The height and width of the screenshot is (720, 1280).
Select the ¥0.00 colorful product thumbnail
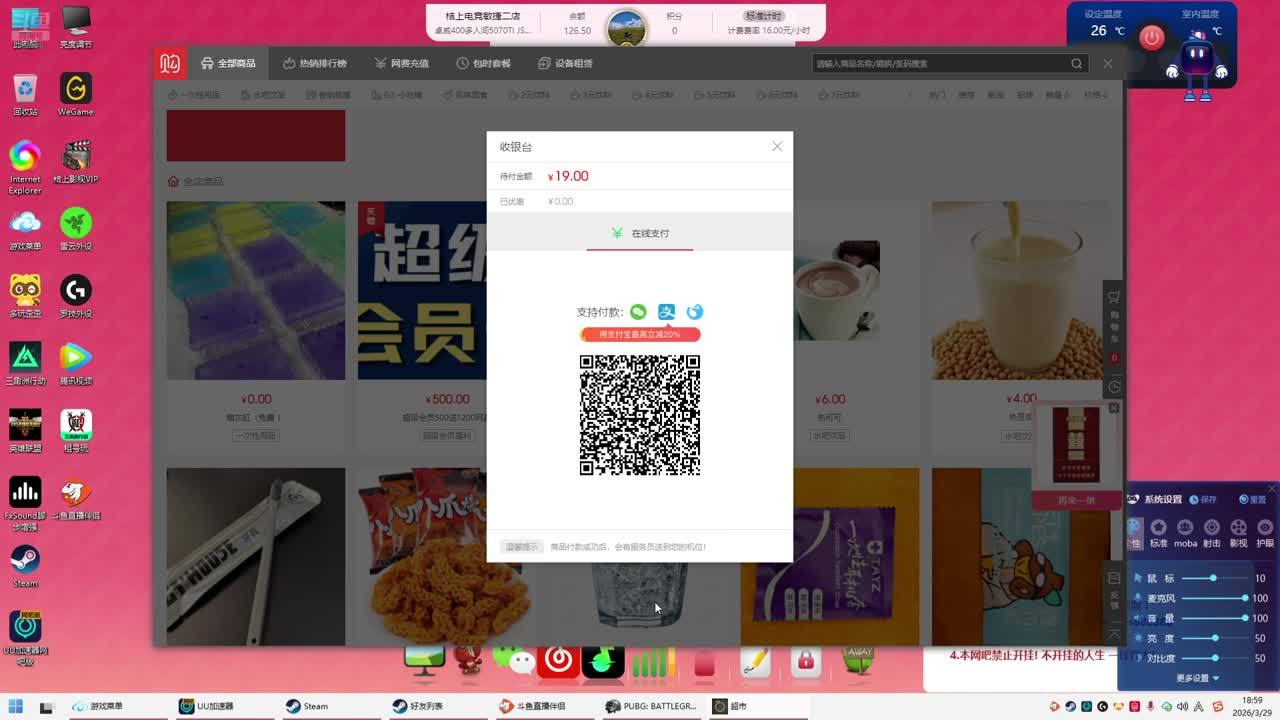(x=256, y=291)
